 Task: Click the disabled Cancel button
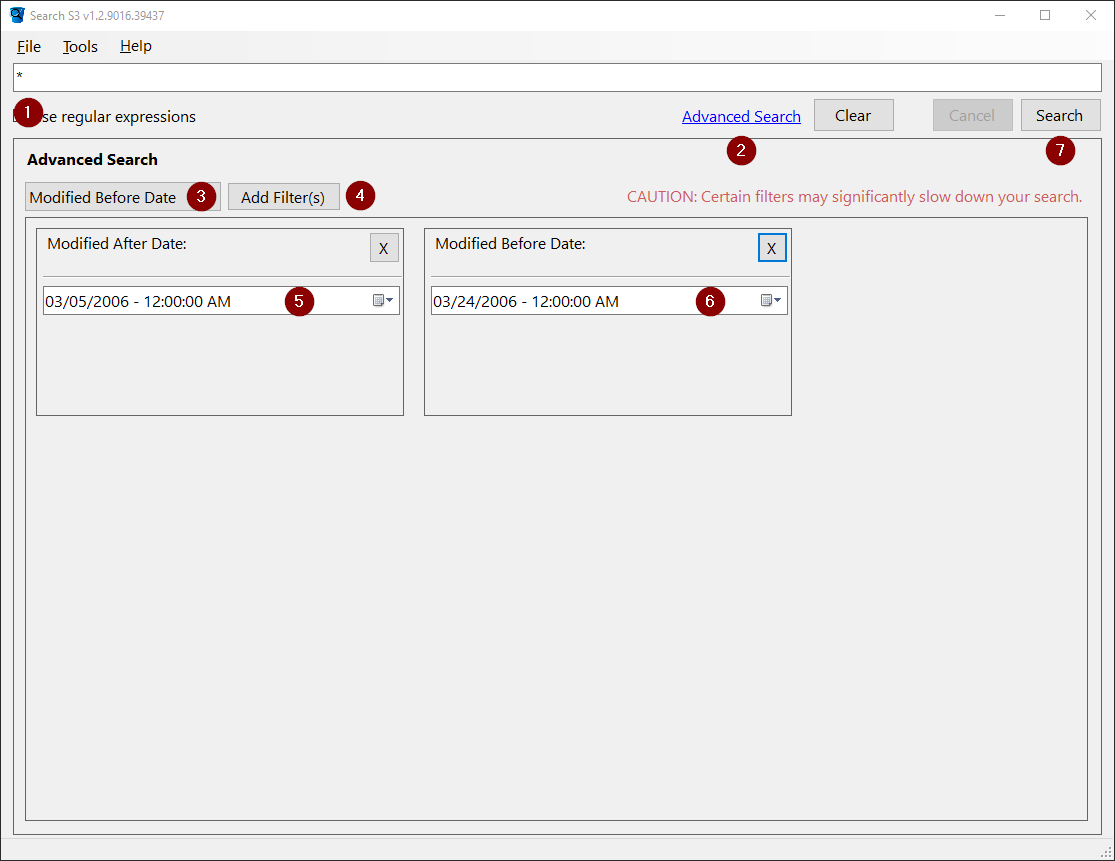pyautogui.click(x=972, y=115)
